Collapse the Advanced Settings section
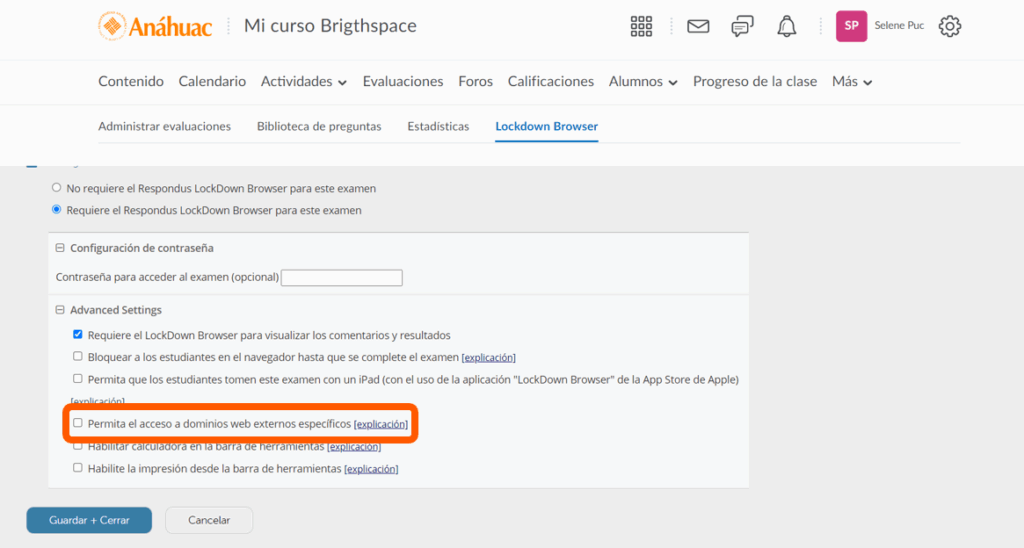This screenshot has height=548, width=1024. [x=60, y=310]
